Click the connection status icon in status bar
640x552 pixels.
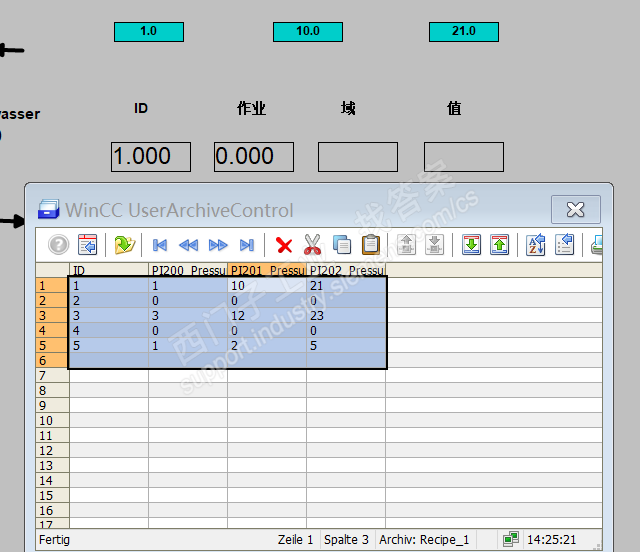click(x=511, y=539)
